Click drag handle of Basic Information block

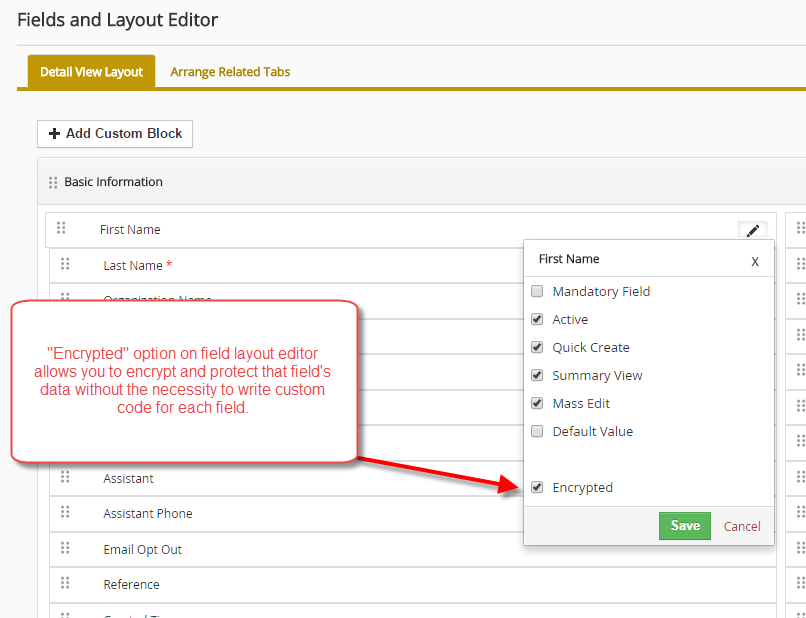(53, 183)
